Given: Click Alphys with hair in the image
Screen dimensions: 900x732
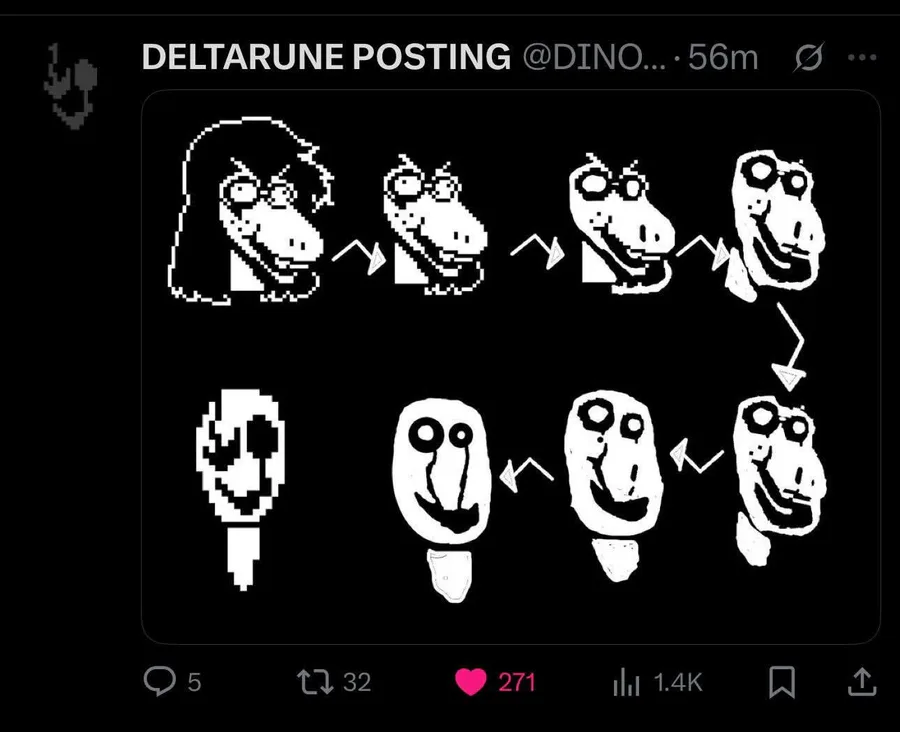Looking at the screenshot, I should [250, 211].
